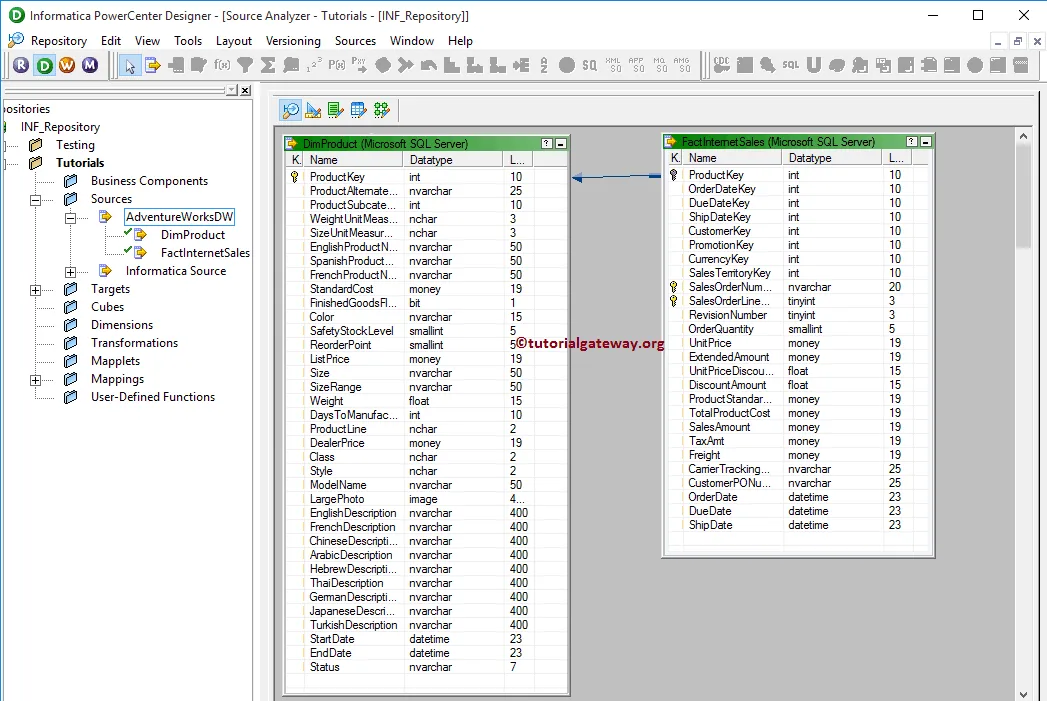The width and height of the screenshot is (1047, 701).
Task: Click the help button on DimProduct title bar
Action: (x=547, y=144)
